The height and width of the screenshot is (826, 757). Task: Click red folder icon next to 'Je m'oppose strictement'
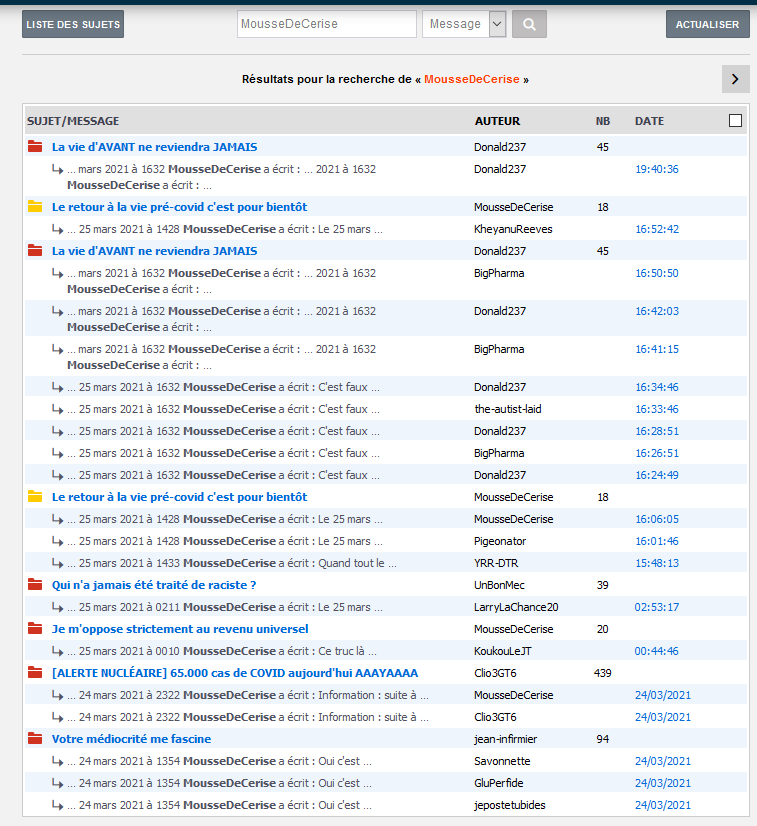pos(35,629)
